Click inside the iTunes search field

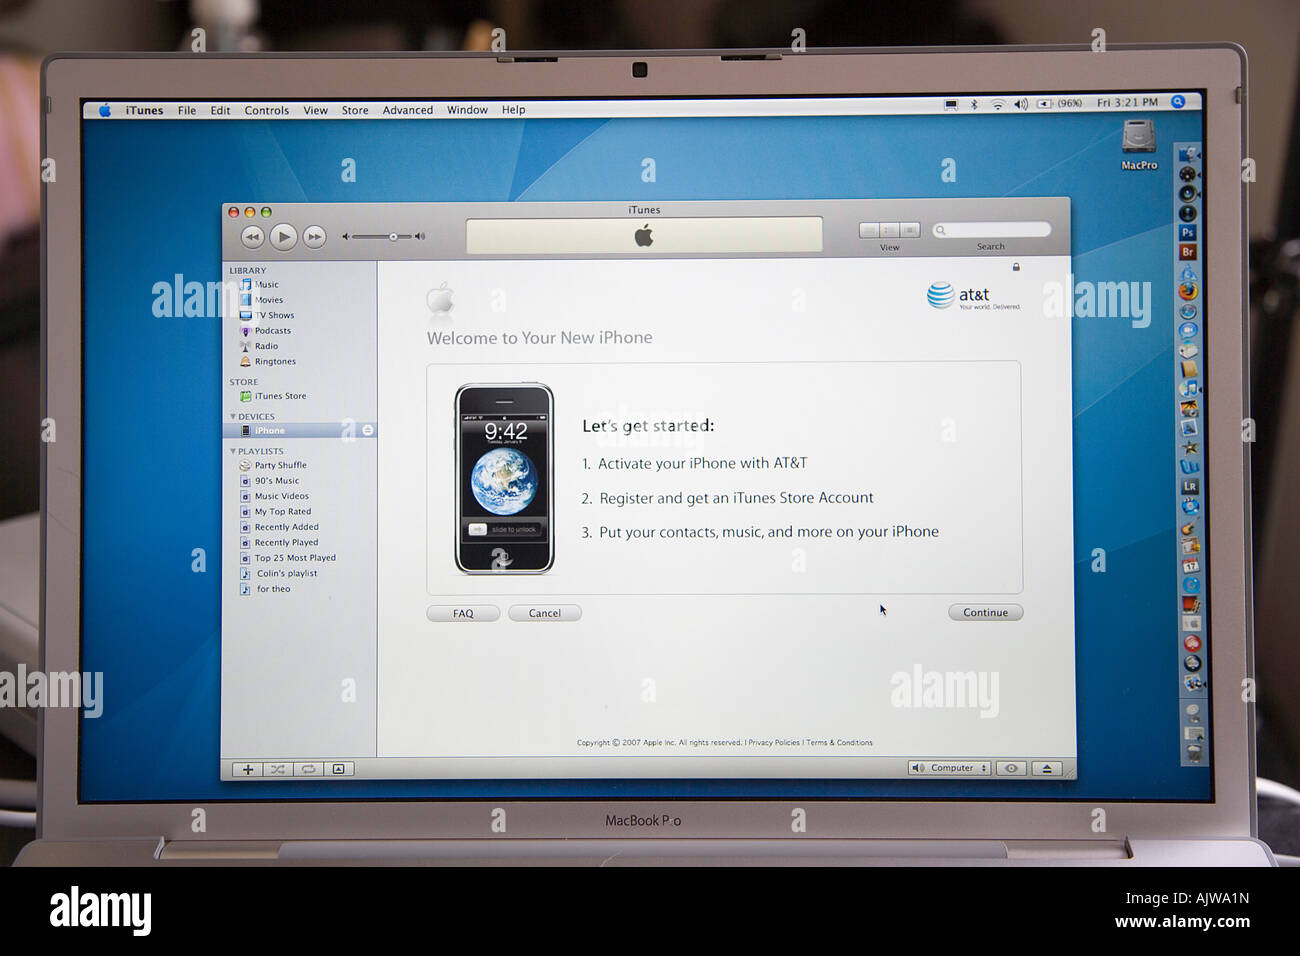991,230
